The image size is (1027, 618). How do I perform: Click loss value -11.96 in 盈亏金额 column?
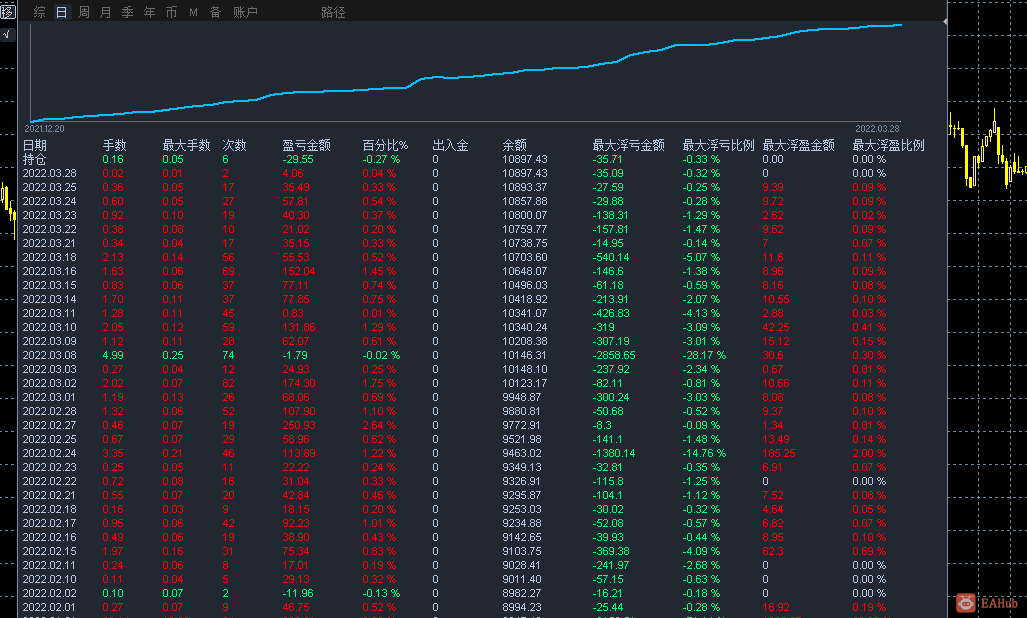point(298,593)
